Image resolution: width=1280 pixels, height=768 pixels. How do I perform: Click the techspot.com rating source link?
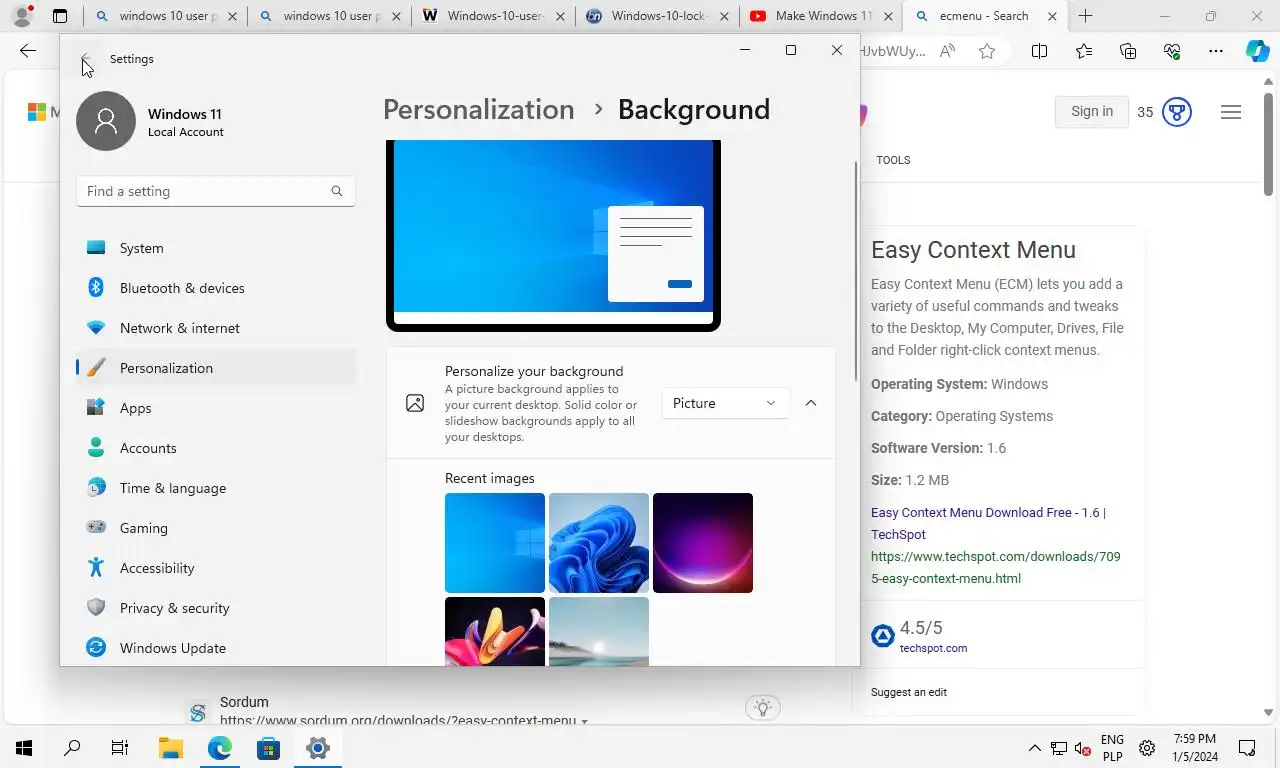point(933,648)
